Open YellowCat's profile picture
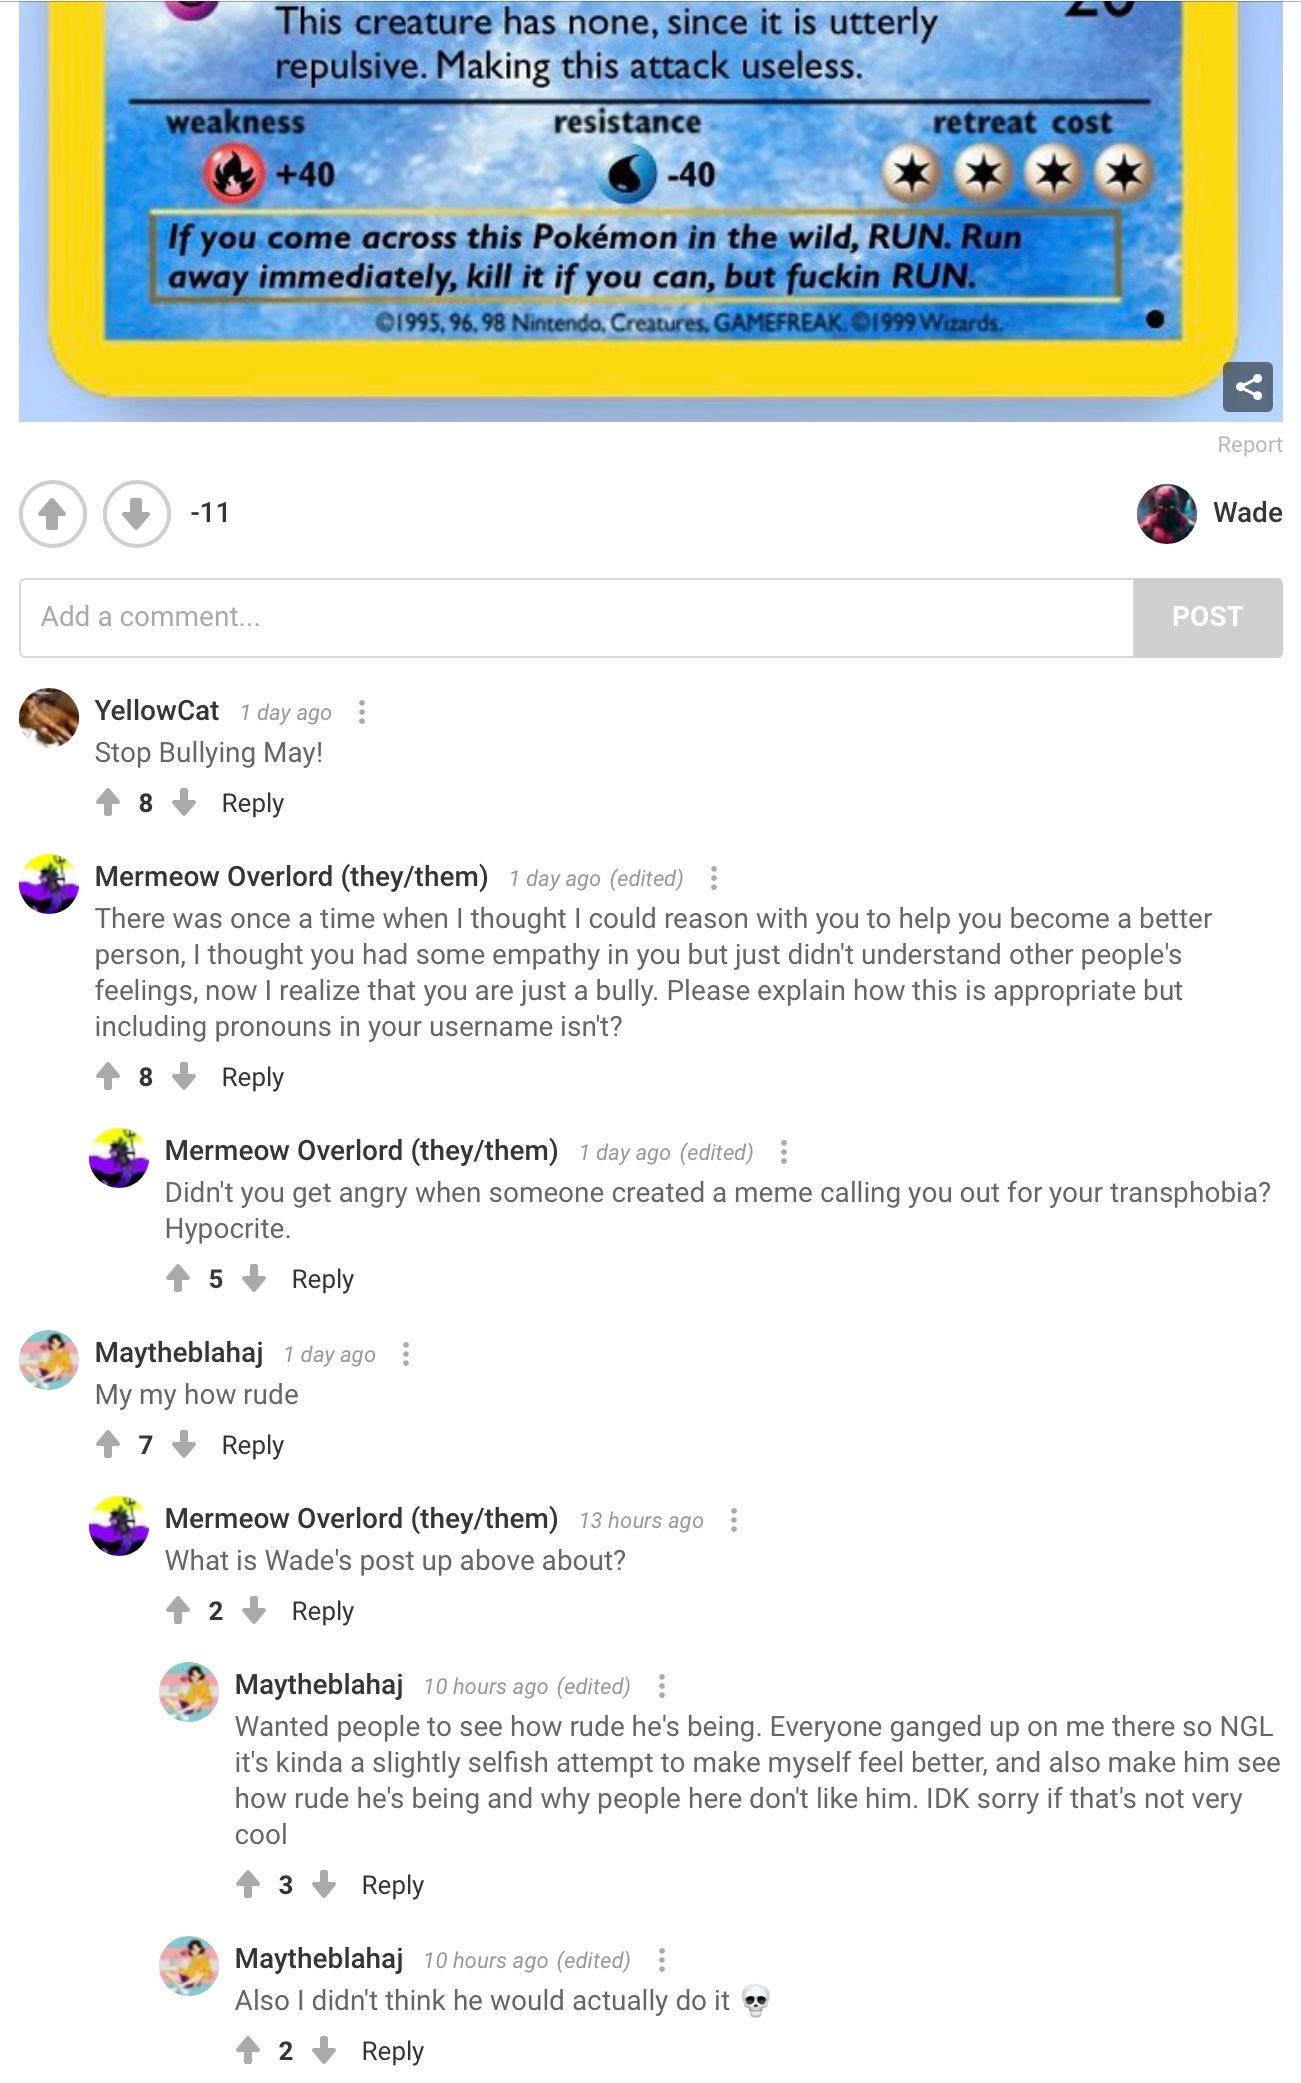The height and width of the screenshot is (2083, 1301). [49, 717]
